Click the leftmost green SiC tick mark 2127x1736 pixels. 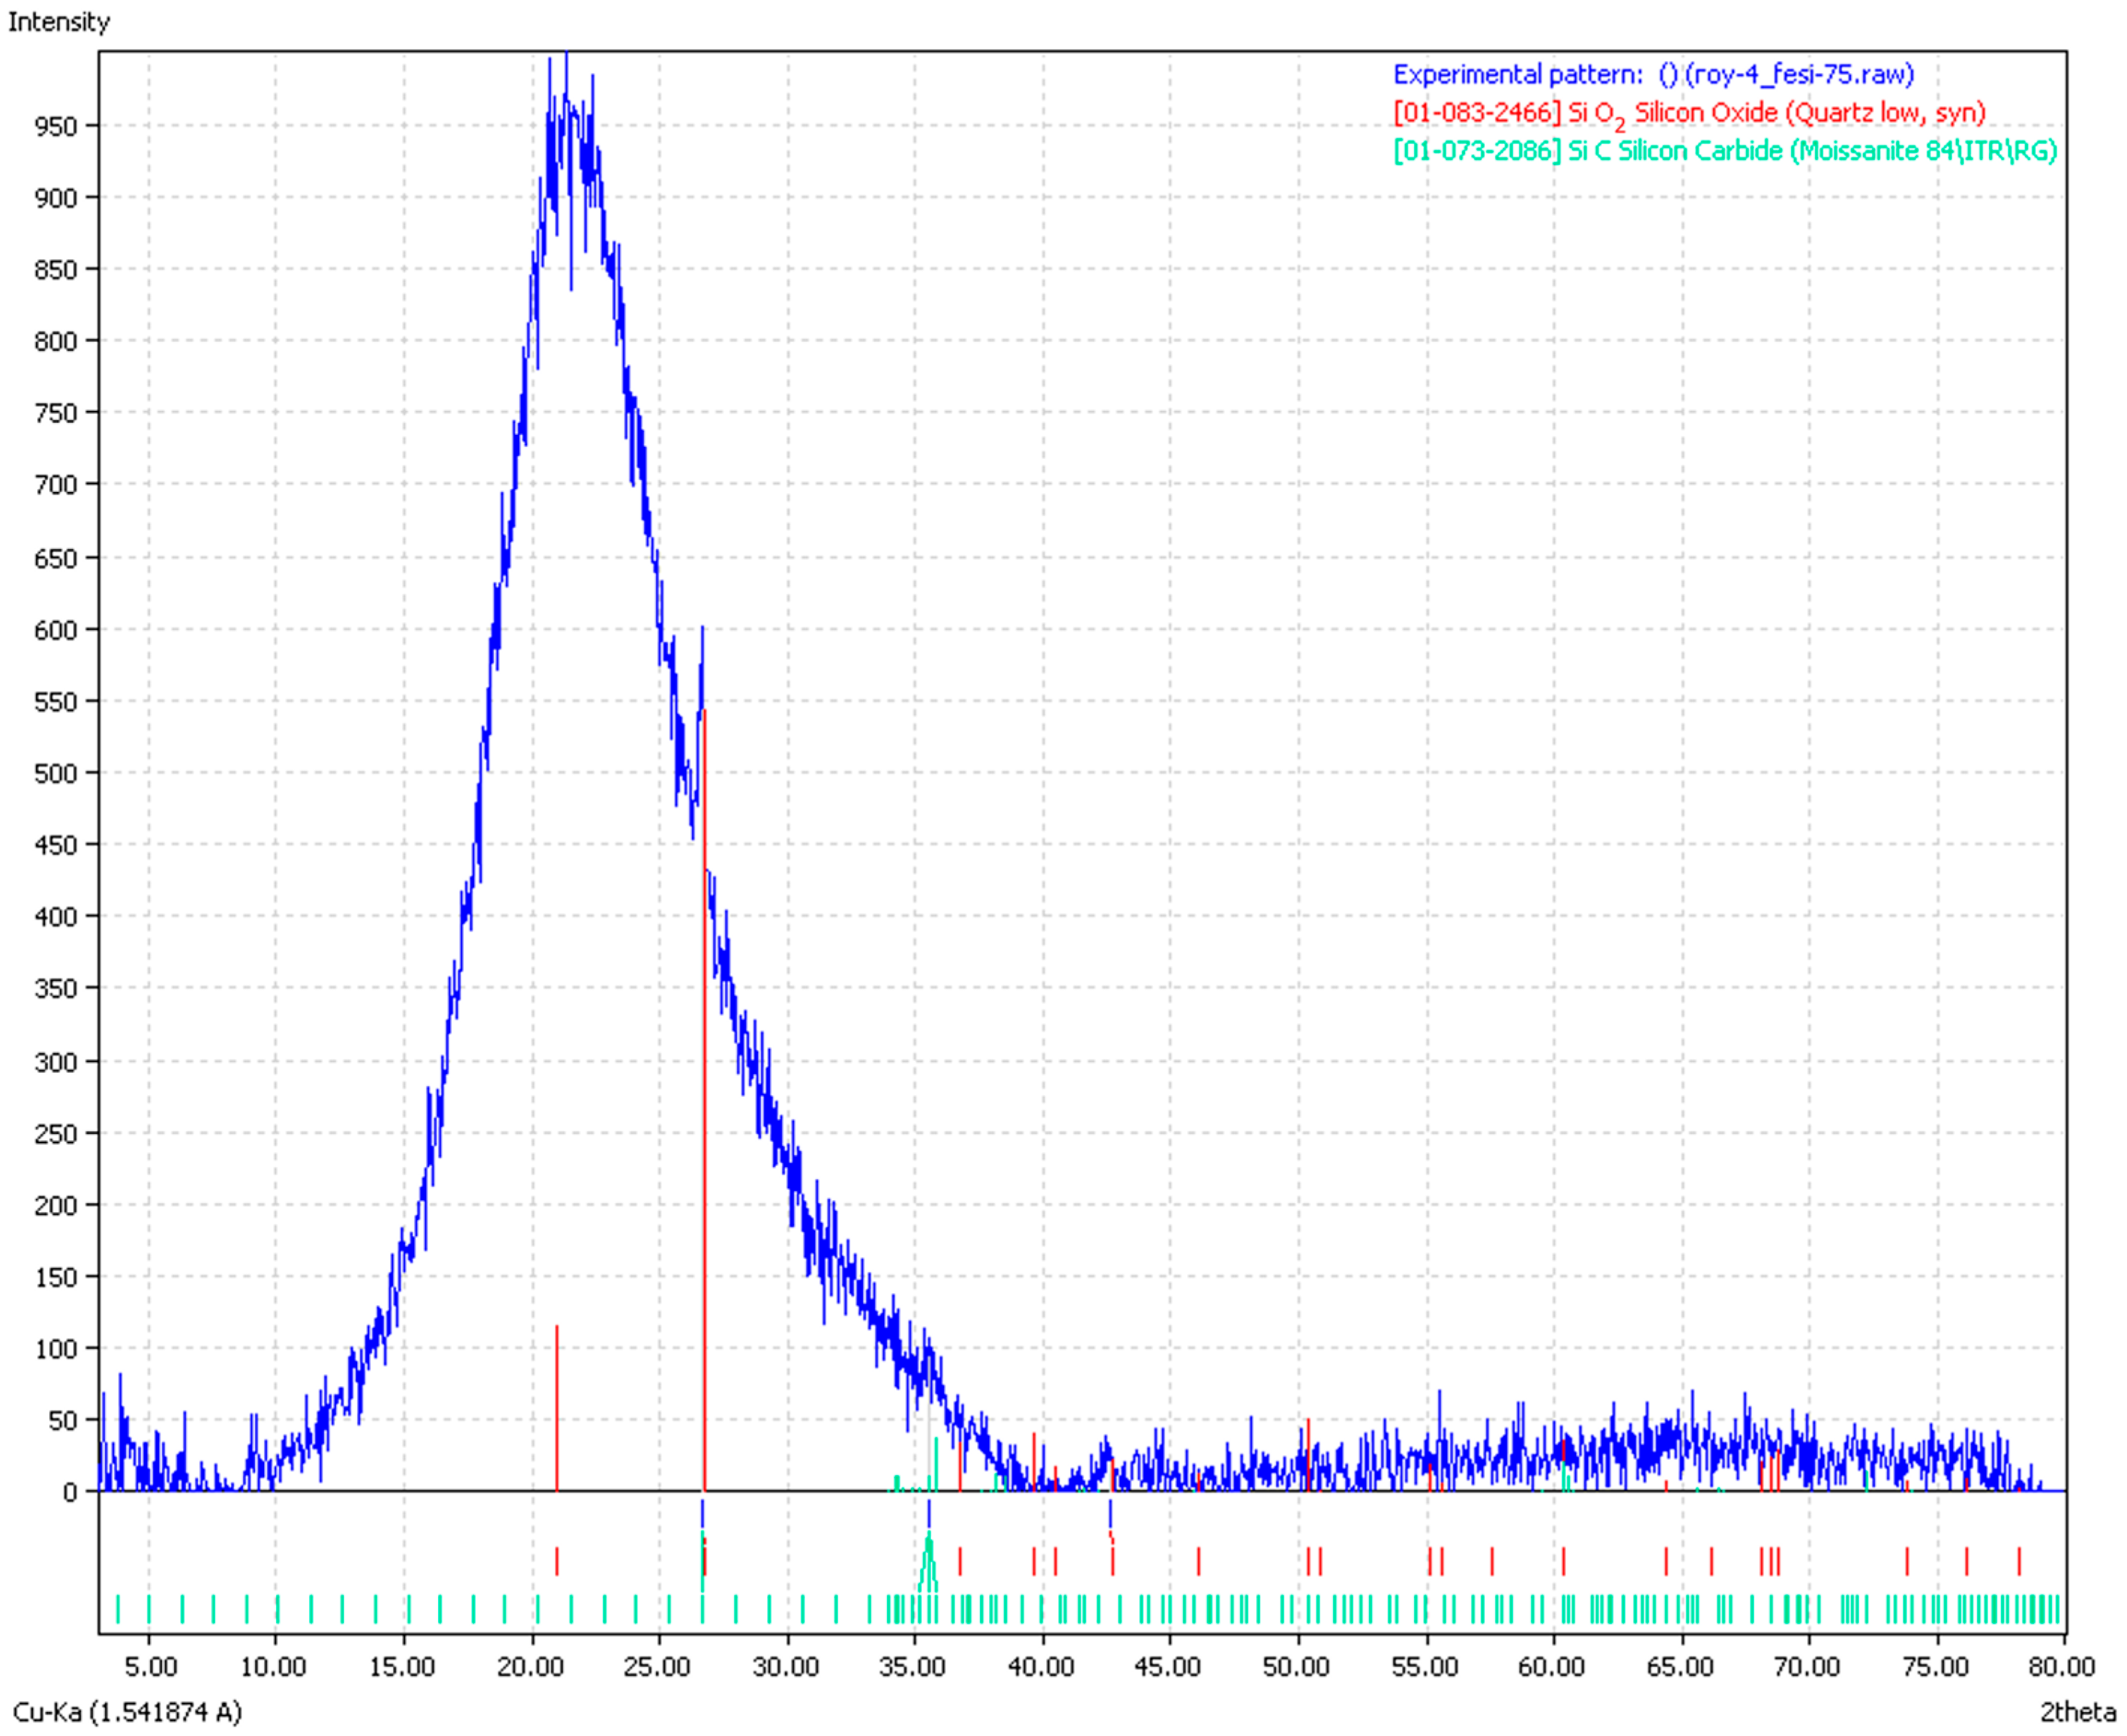click(x=117, y=1609)
